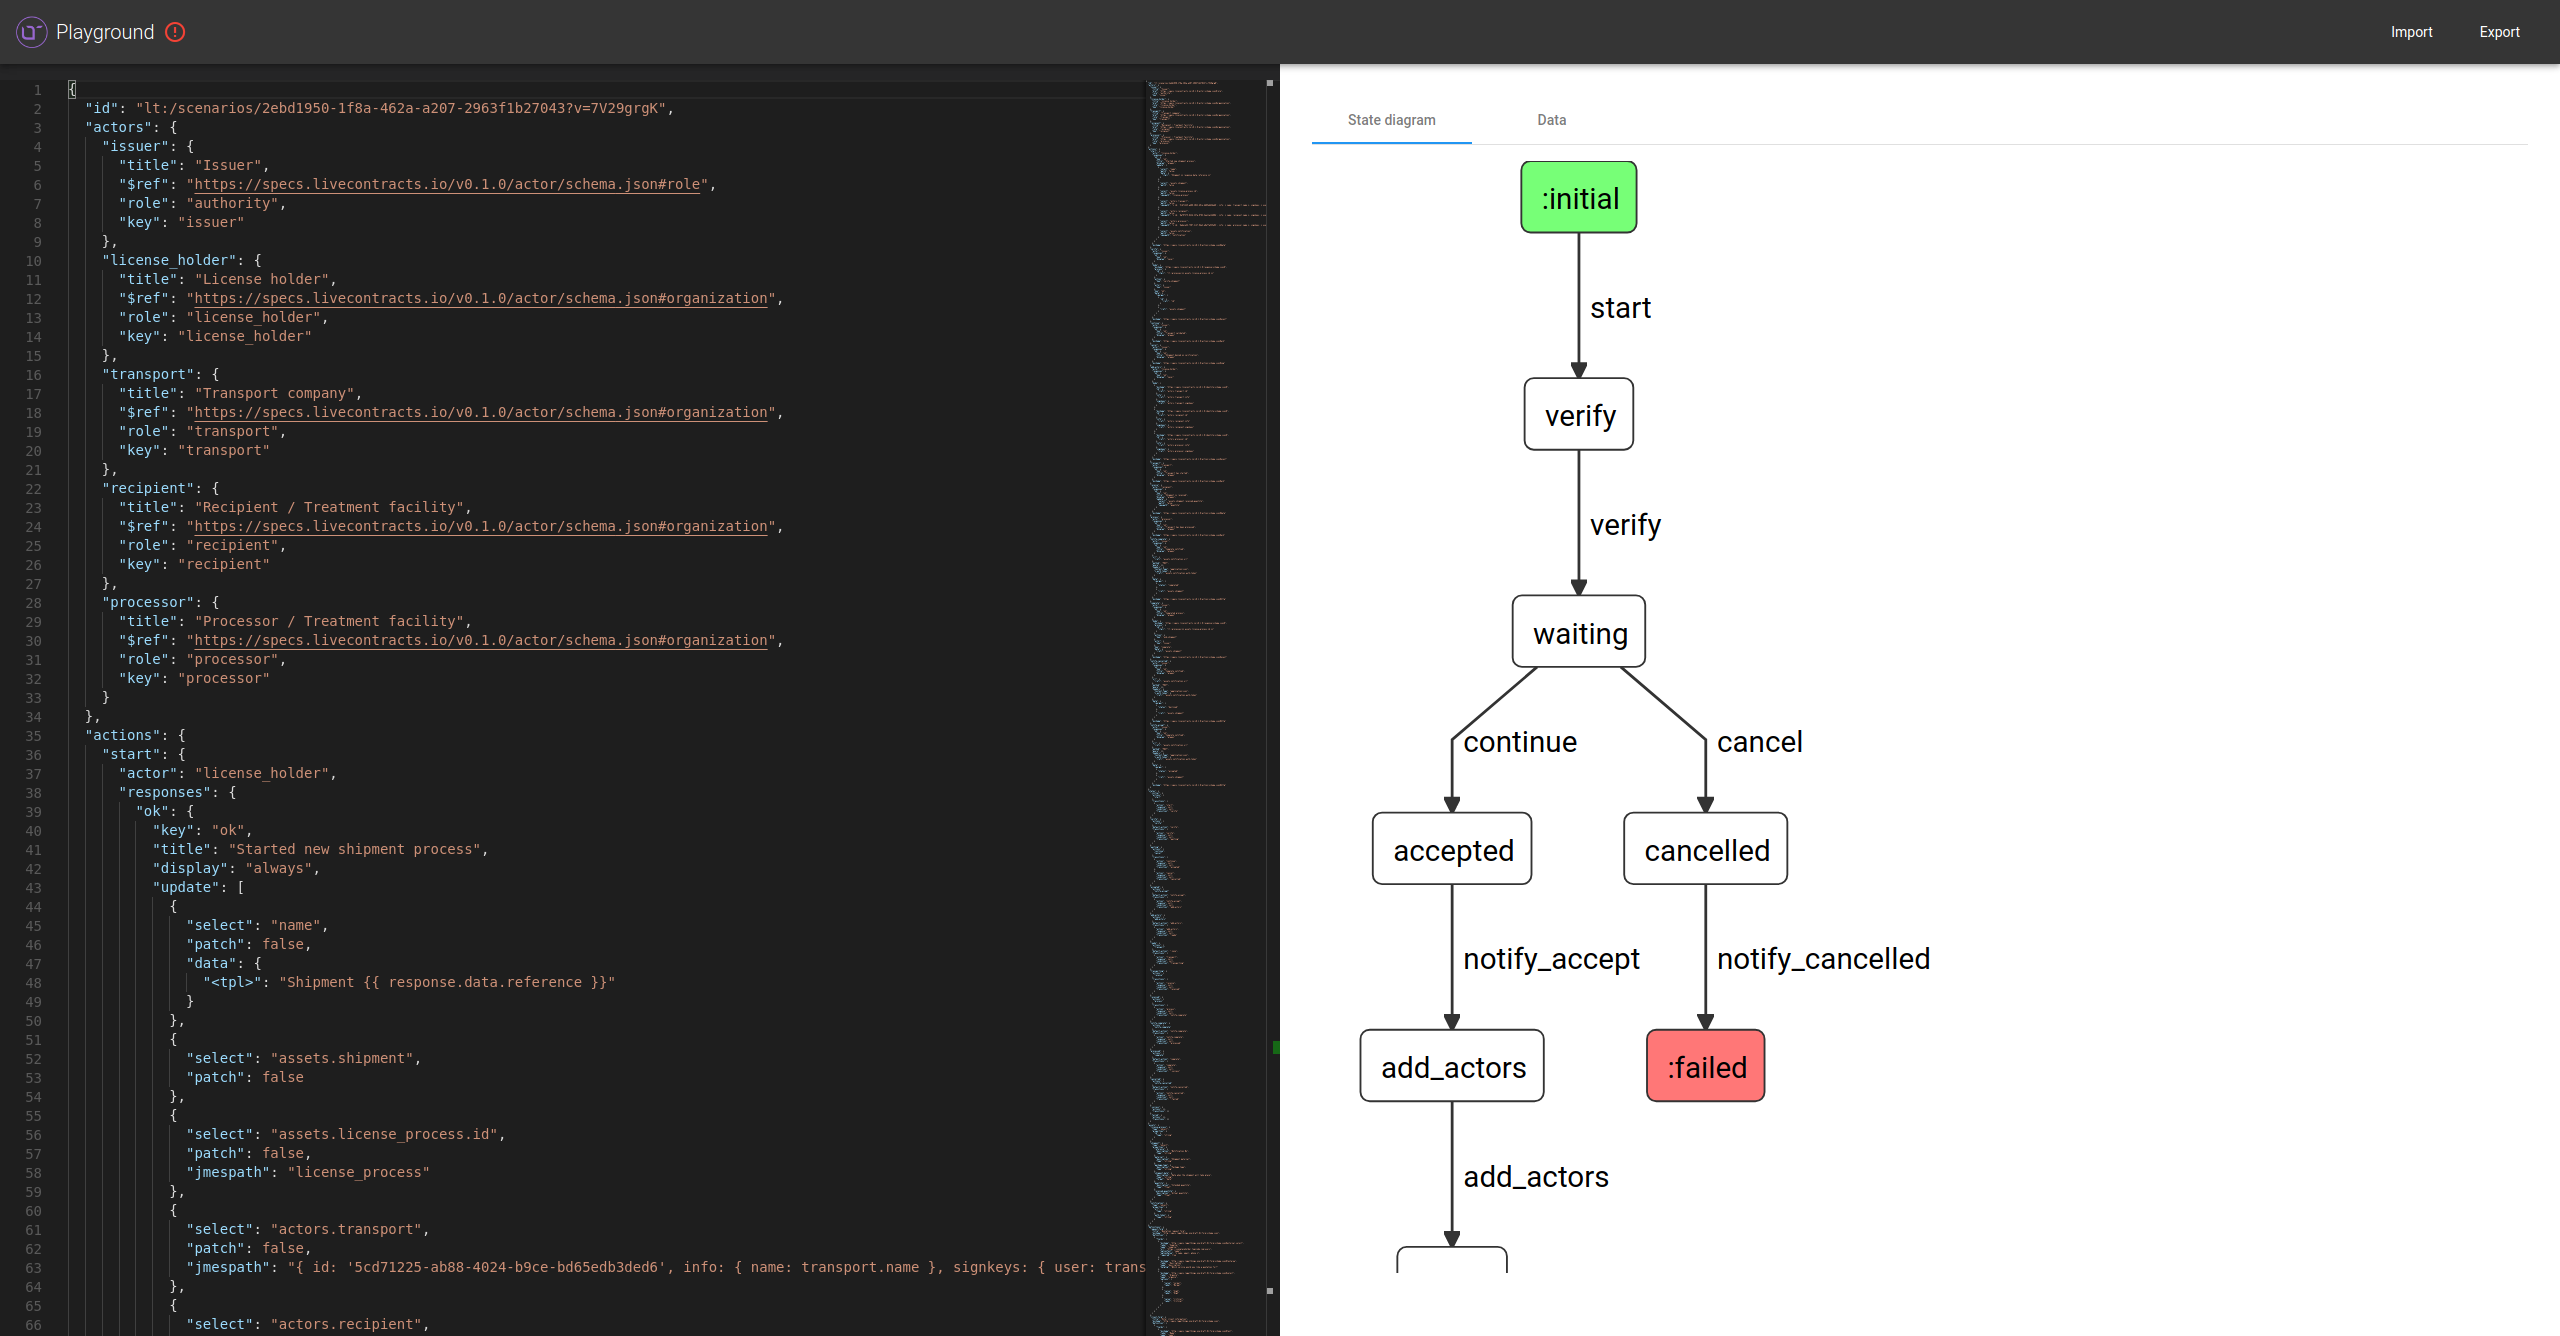Image resolution: width=2560 pixels, height=1336 pixels.
Task: Select the State diagram tab
Action: [1390, 120]
